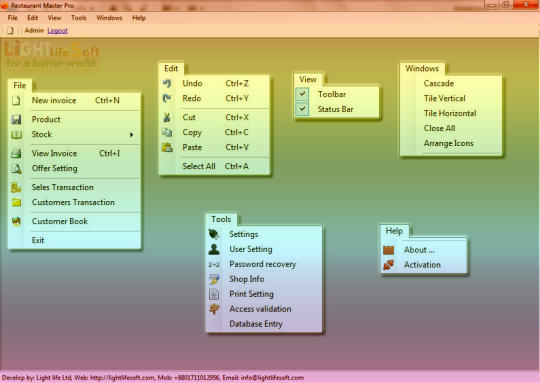Select the File tab above the file menu

[20, 85]
